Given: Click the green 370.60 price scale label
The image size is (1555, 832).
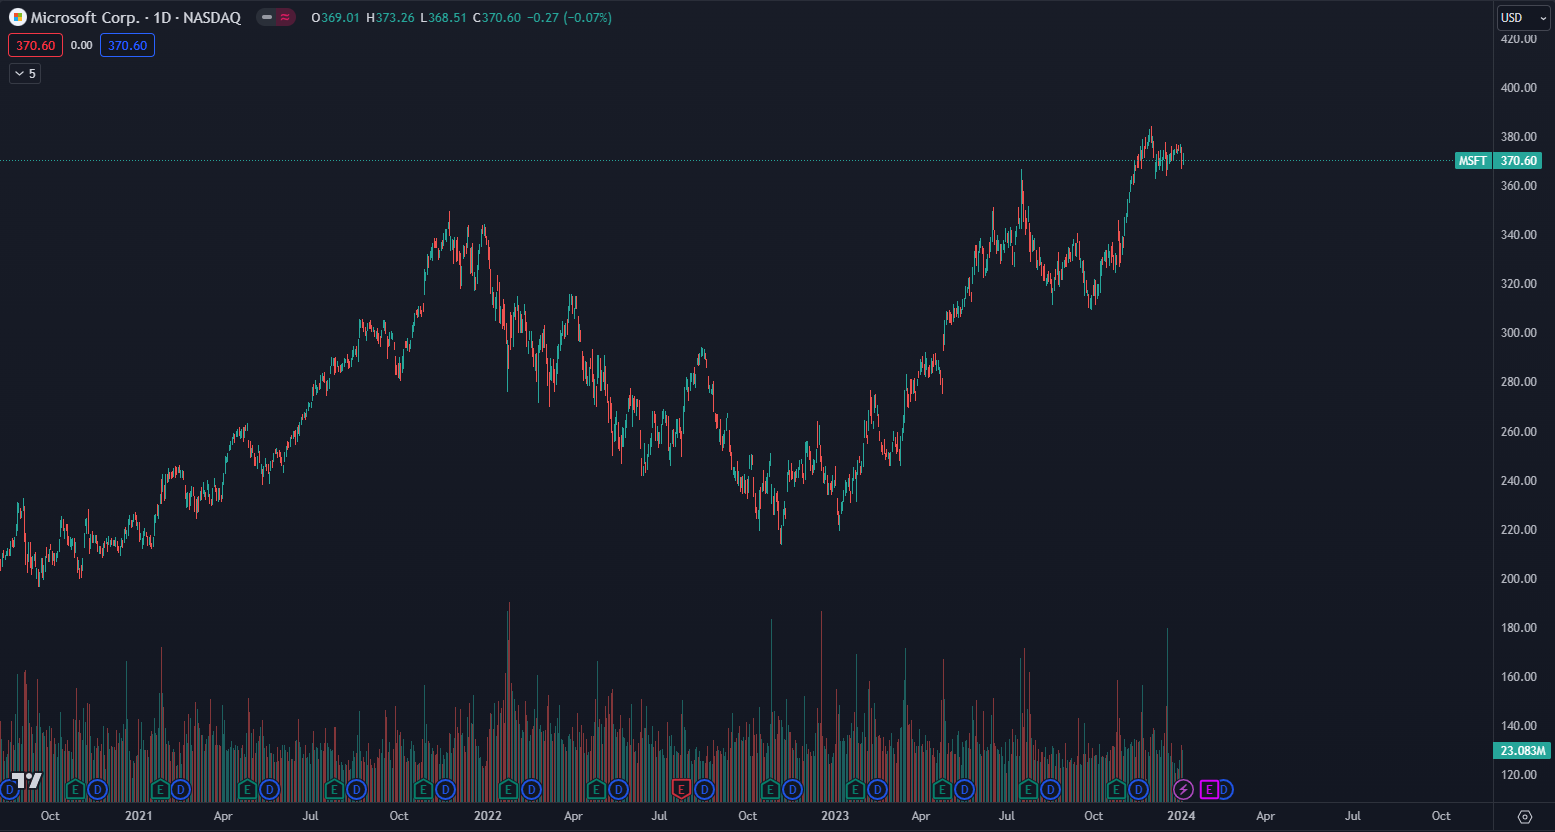Looking at the screenshot, I should (x=1518, y=160).
